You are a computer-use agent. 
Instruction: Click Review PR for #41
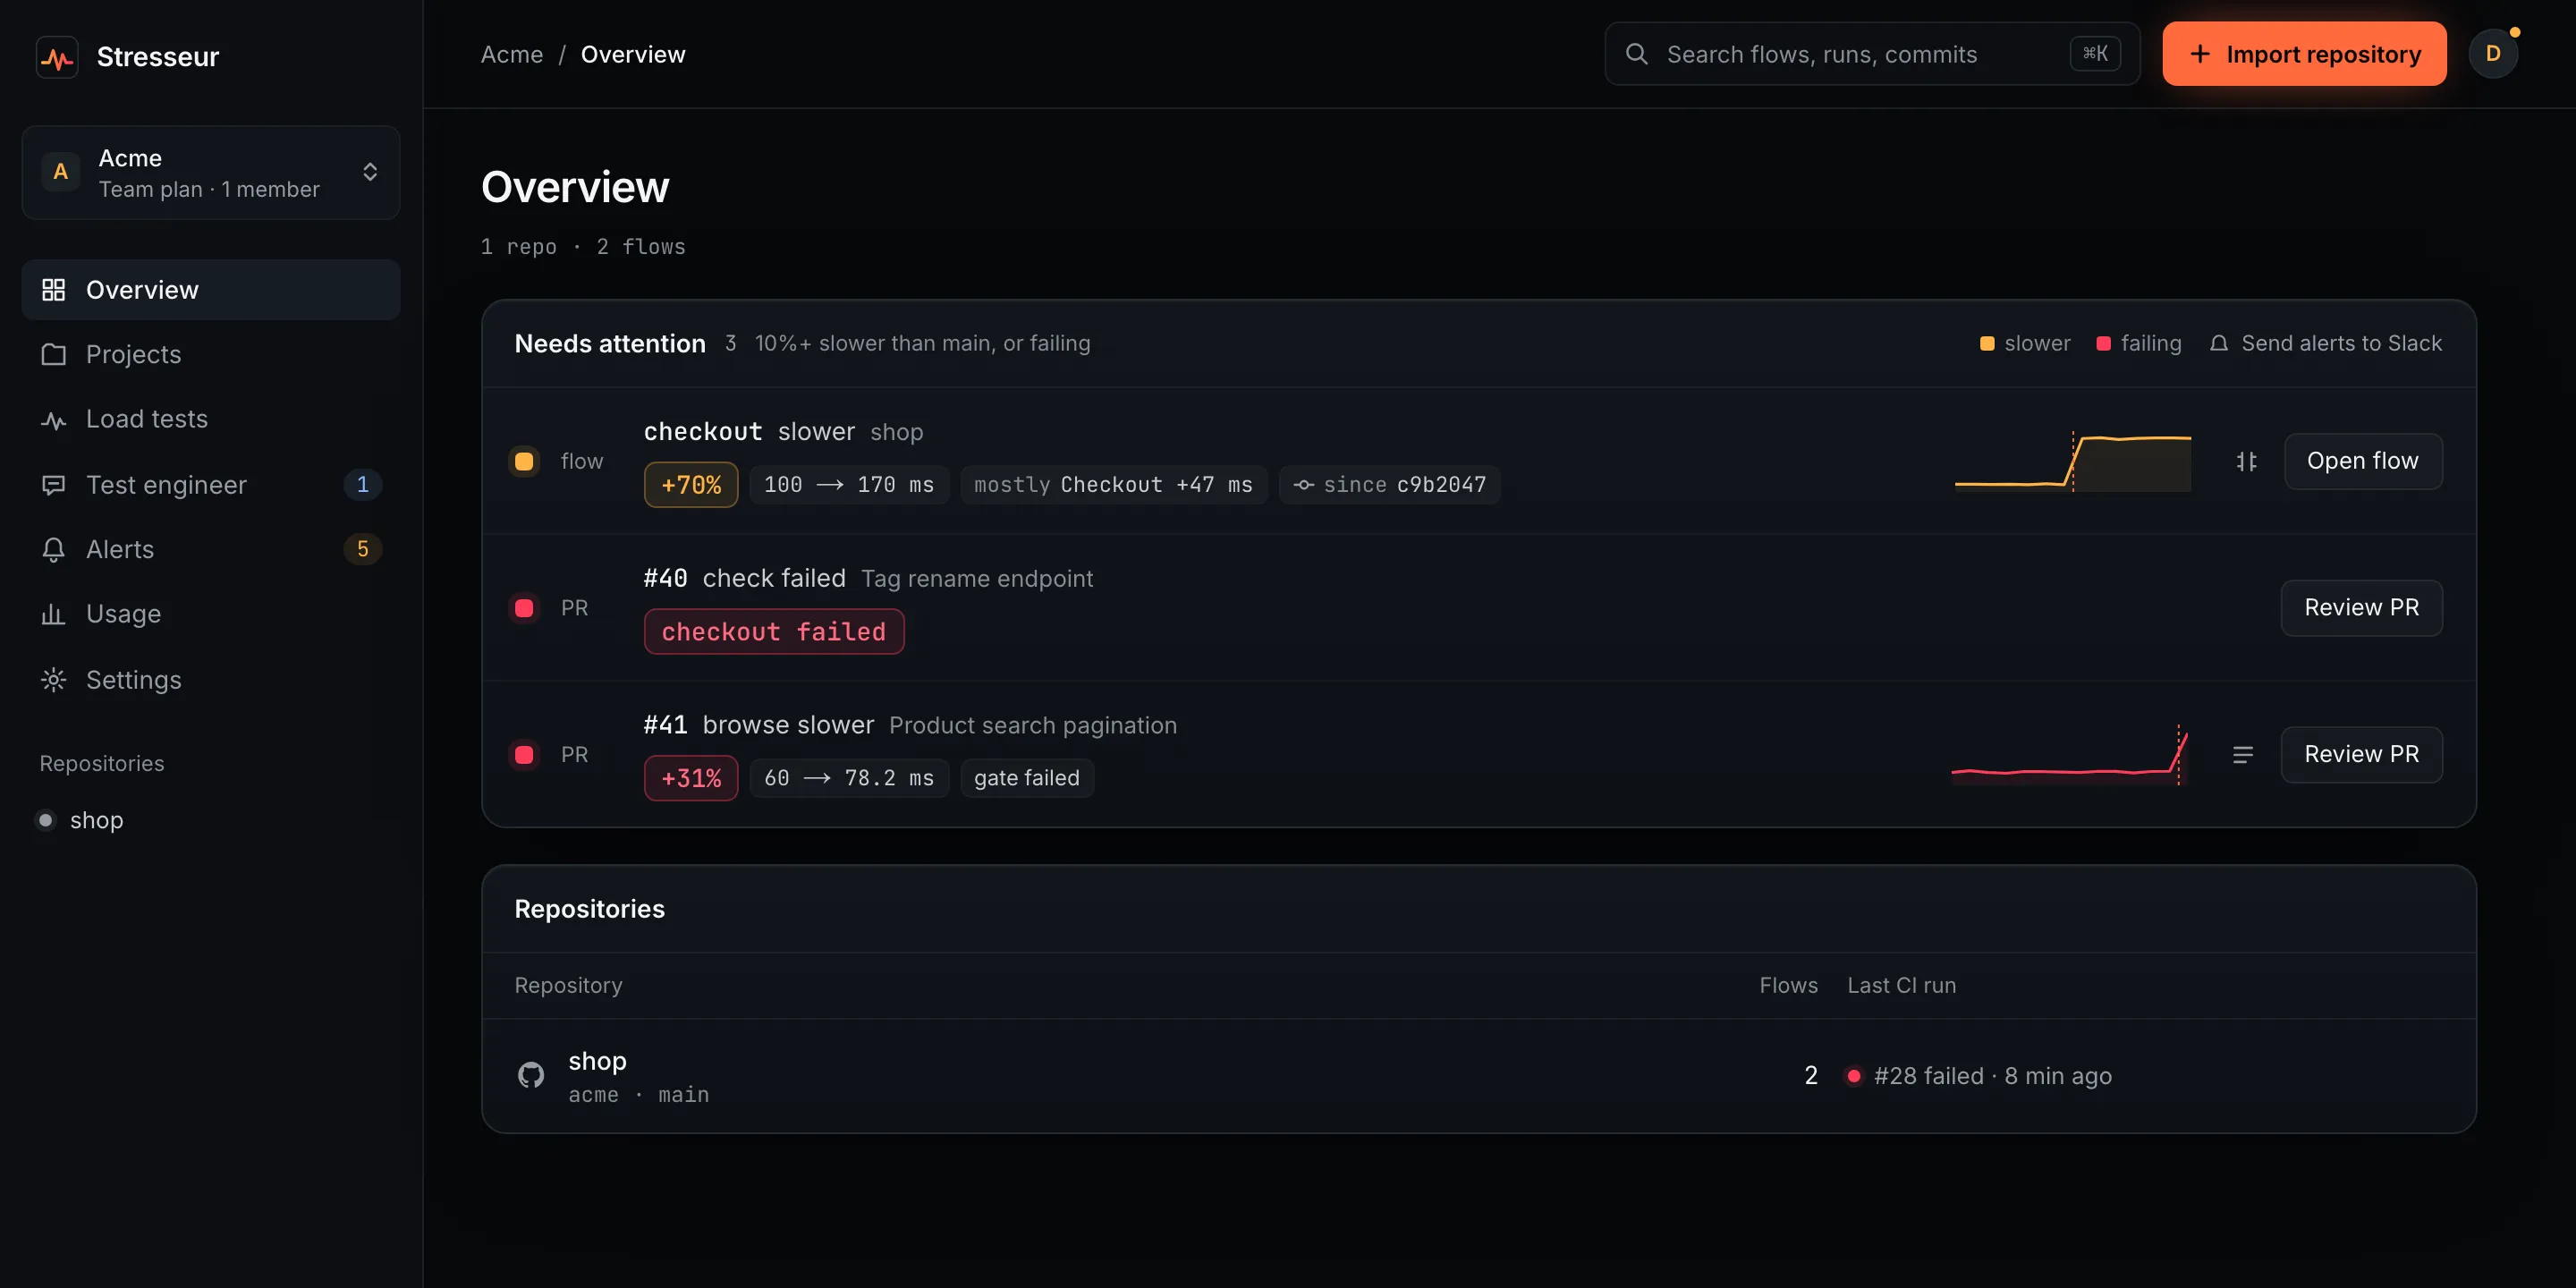click(x=2362, y=755)
